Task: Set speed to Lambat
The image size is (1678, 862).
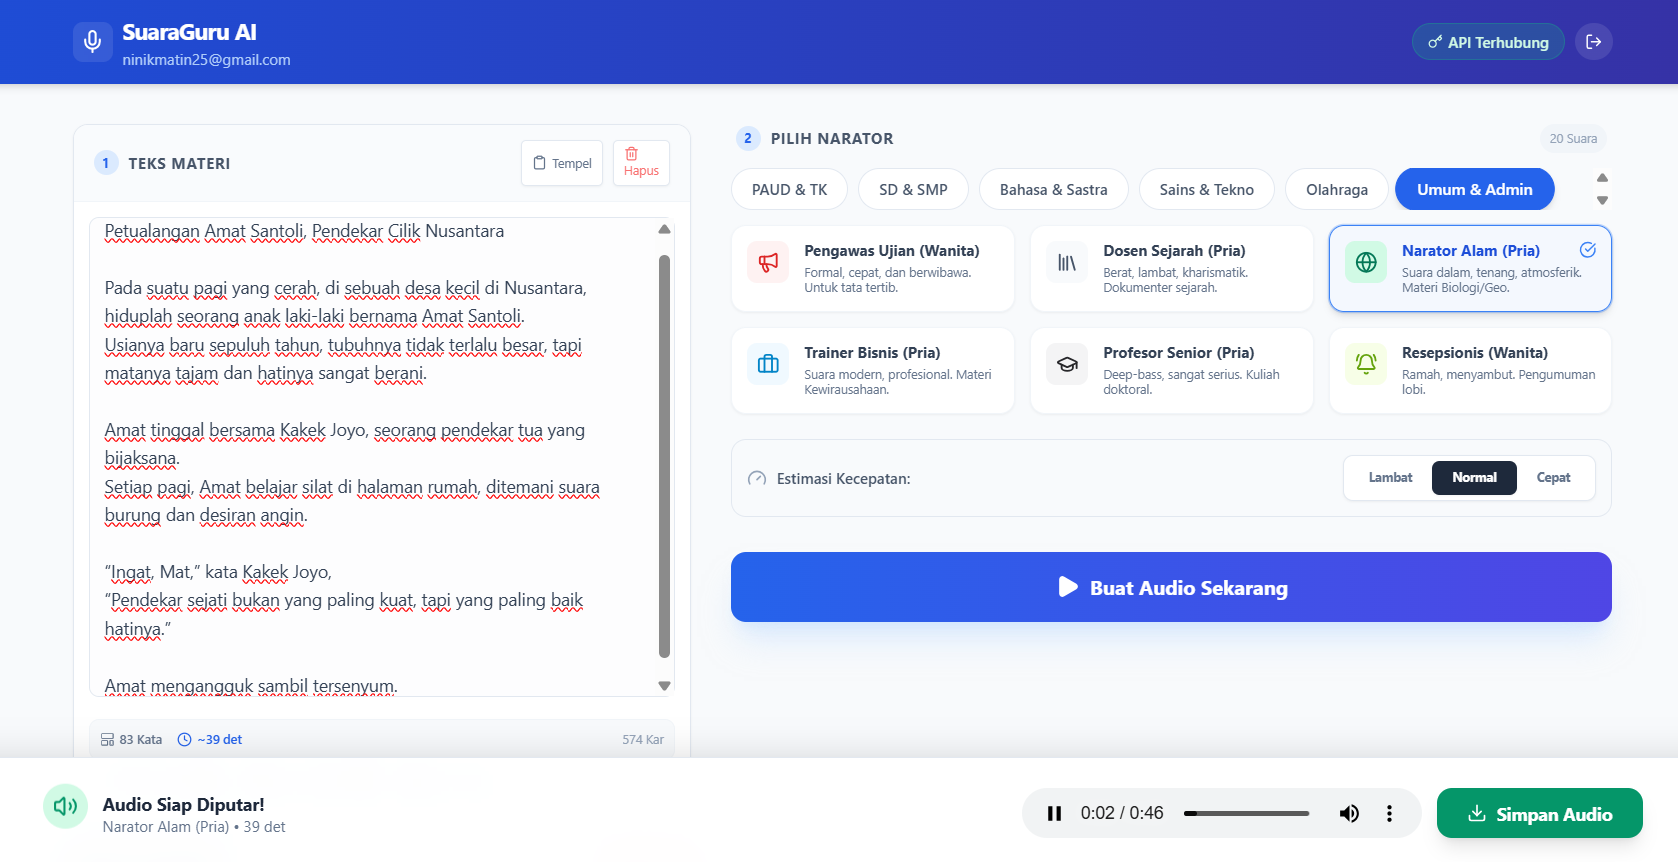Action: coord(1390,478)
